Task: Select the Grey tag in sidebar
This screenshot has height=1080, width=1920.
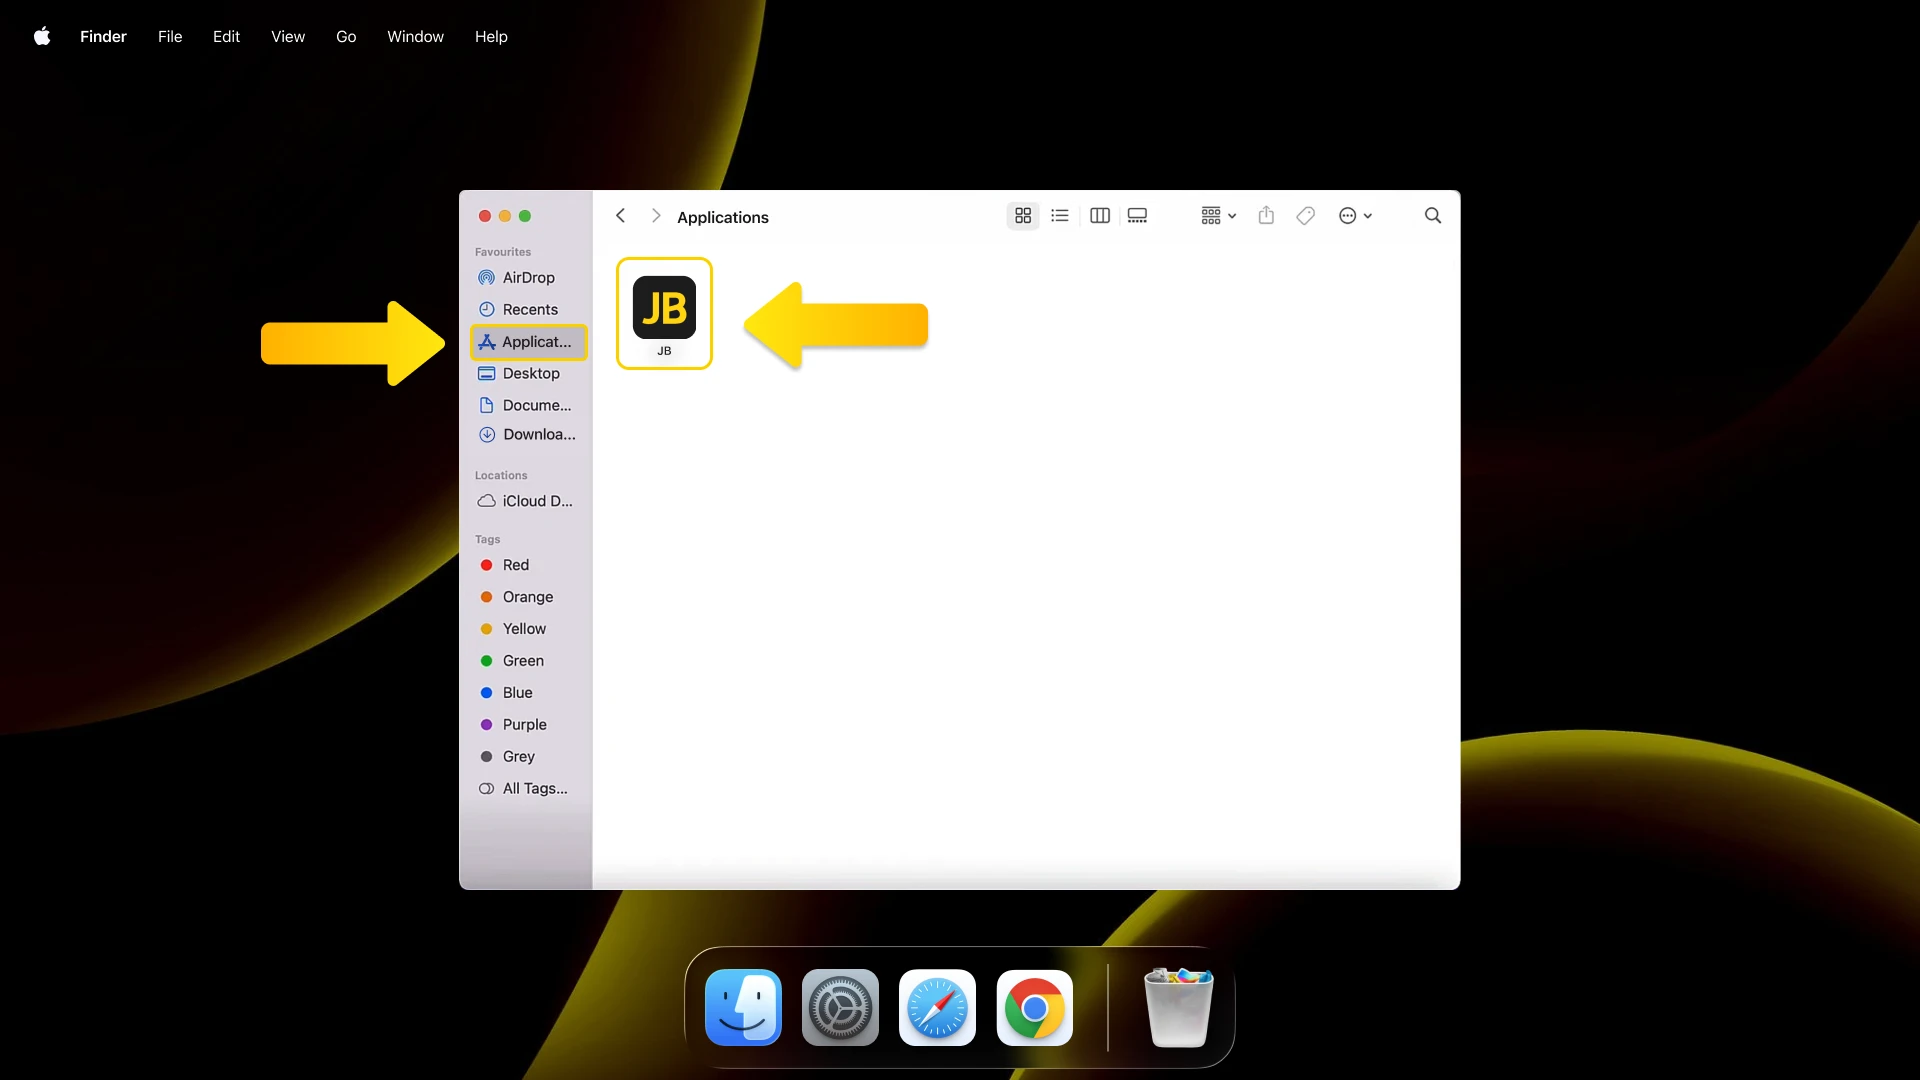Action: point(518,757)
